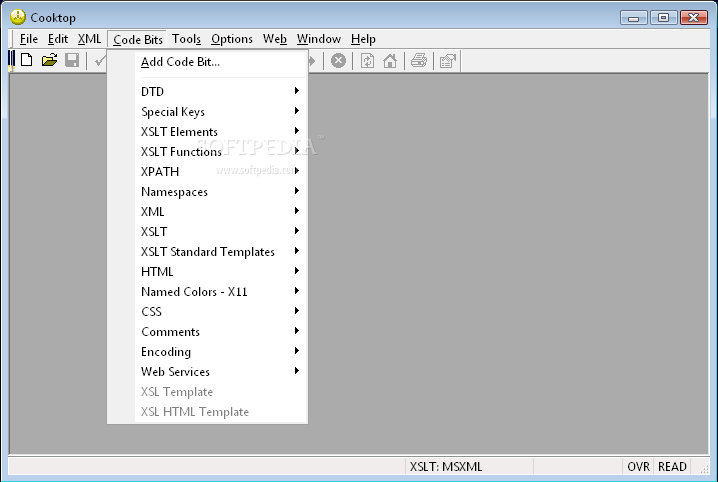Image resolution: width=718 pixels, height=482 pixels.
Task: Expand the XSLT submenu arrow
Action: tap(297, 231)
